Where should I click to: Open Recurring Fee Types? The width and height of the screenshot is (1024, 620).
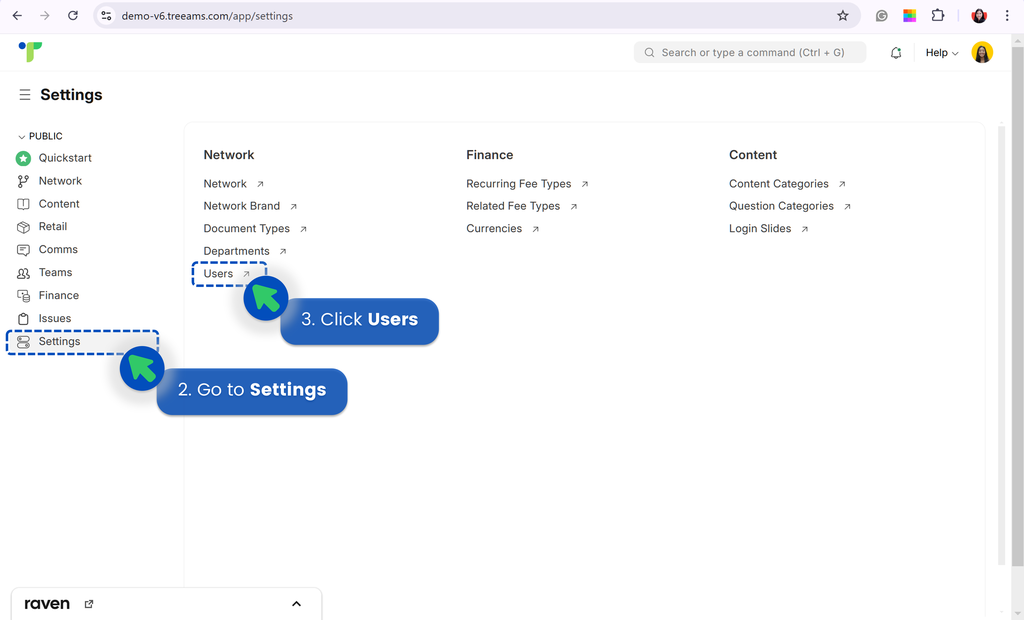coord(518,183)
